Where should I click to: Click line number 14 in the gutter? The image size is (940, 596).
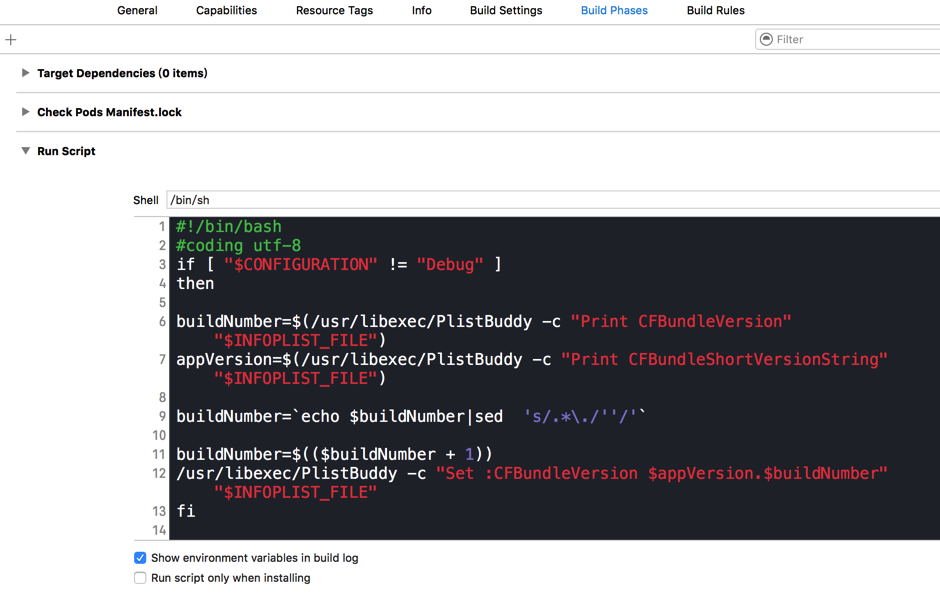click(x=159, y=530)
